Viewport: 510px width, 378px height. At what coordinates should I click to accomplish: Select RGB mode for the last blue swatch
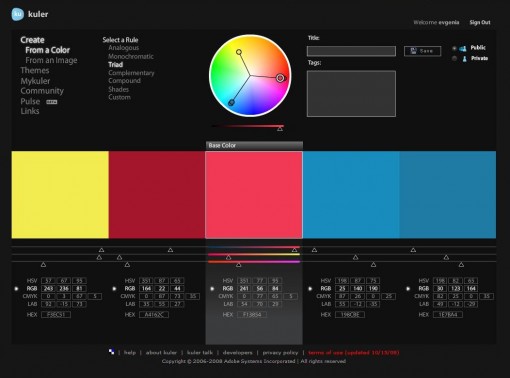click(408, 289)
